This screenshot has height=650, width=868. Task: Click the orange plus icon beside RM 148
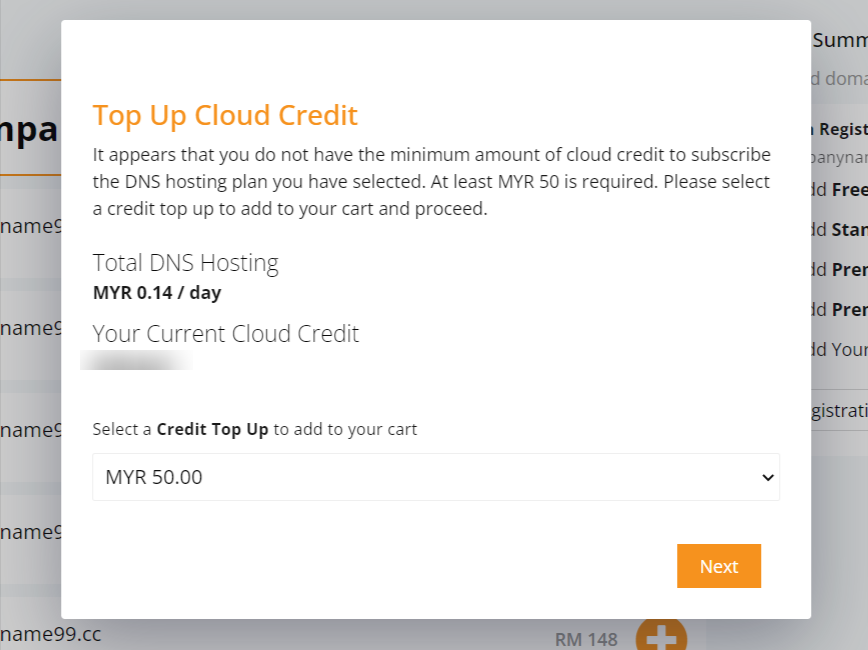point(662,636)
